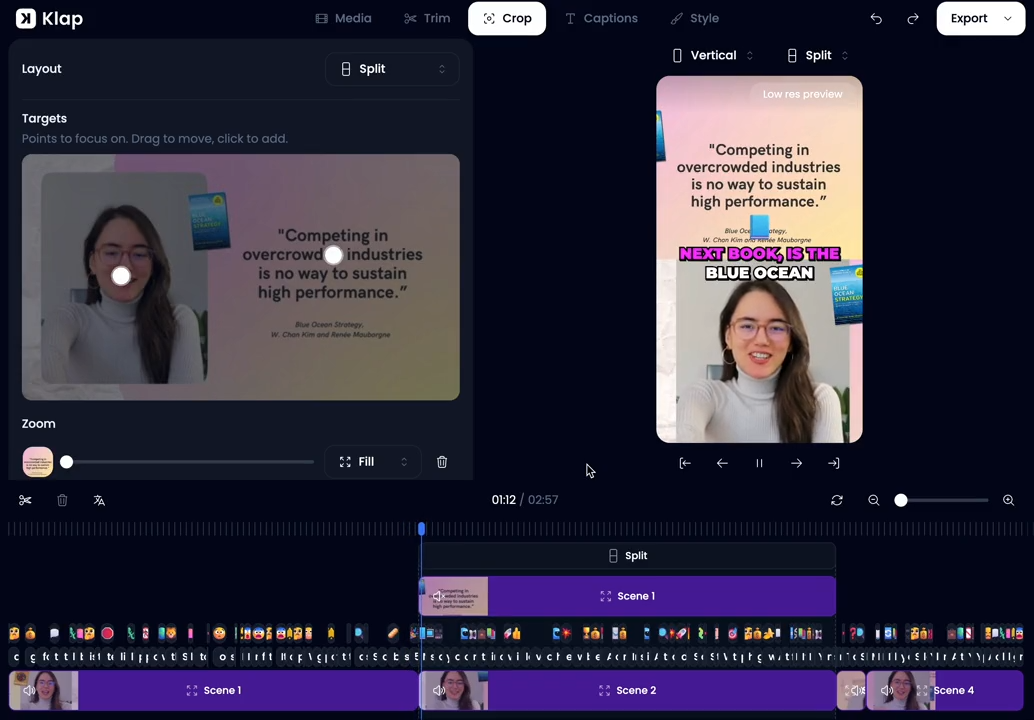
Task: Click the timeline refresh icon
Action: point(837,500)
